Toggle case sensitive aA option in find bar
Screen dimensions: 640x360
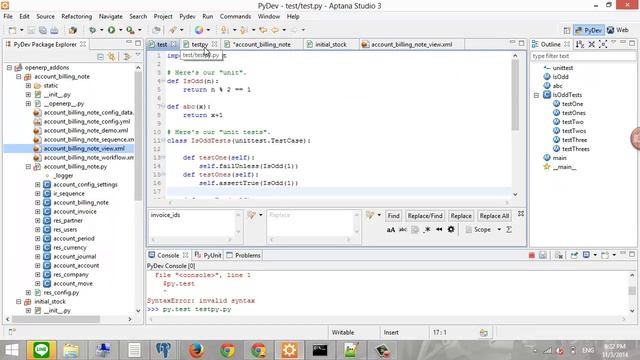pos(391,229)
